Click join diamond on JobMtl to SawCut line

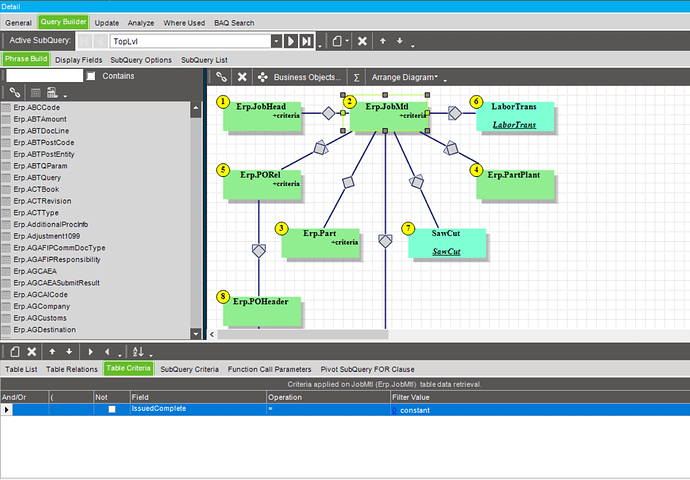coord(417,181)
